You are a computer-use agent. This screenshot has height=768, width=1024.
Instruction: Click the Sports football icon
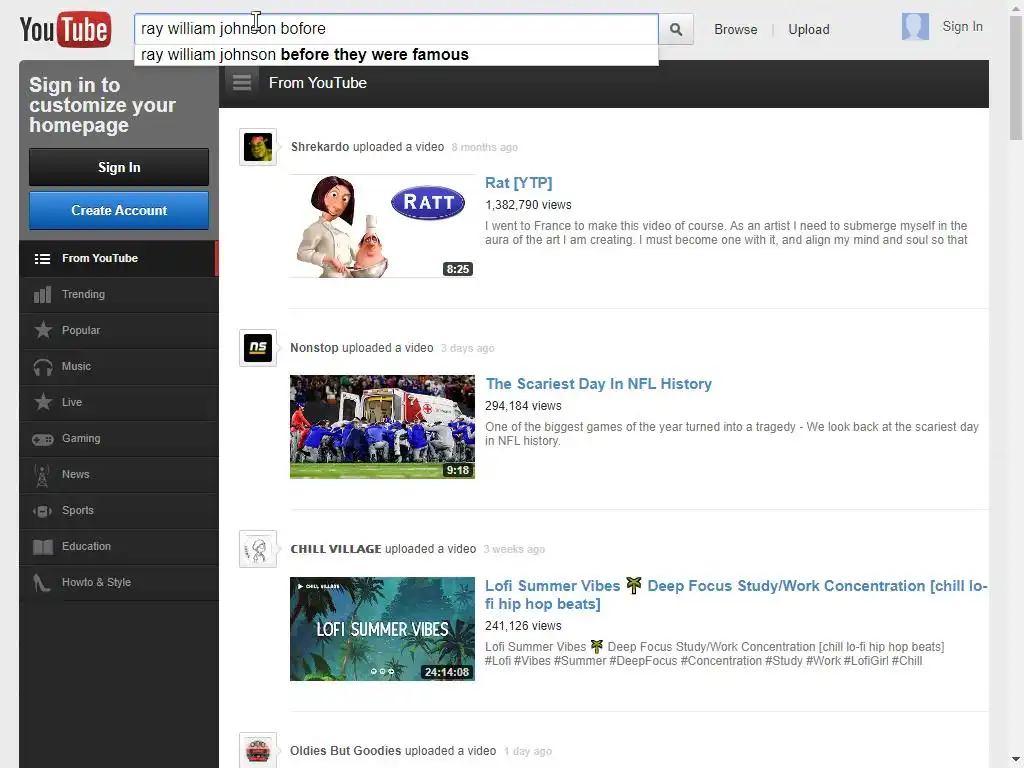click(42, 511)
